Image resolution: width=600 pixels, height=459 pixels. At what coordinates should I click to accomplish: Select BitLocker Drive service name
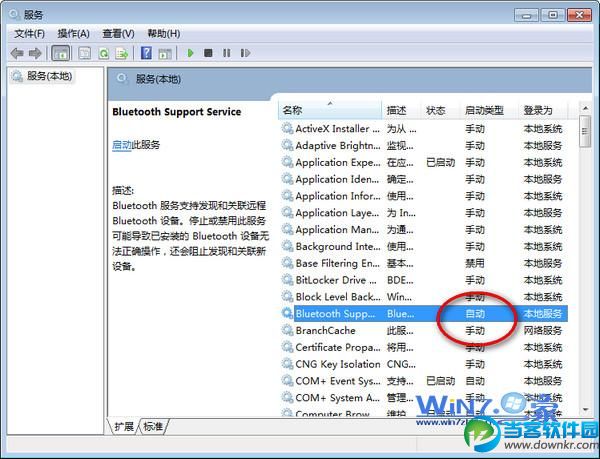[336, 280]
